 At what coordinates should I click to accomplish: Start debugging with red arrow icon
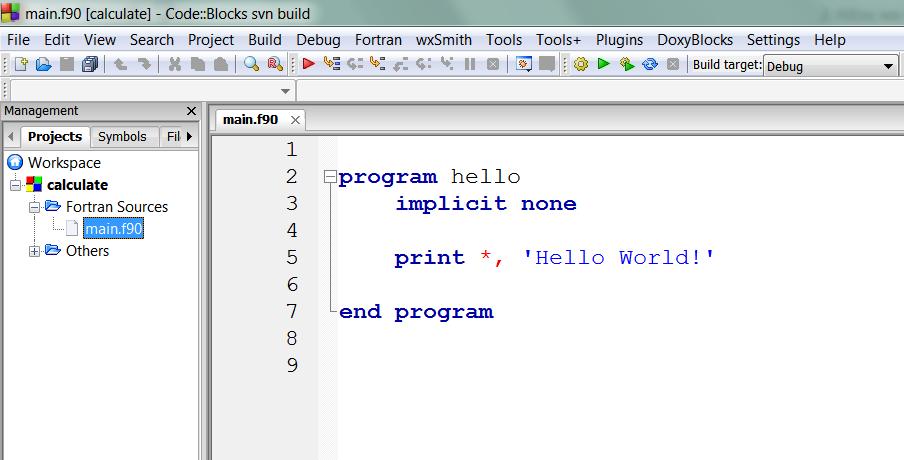point(308,64)
